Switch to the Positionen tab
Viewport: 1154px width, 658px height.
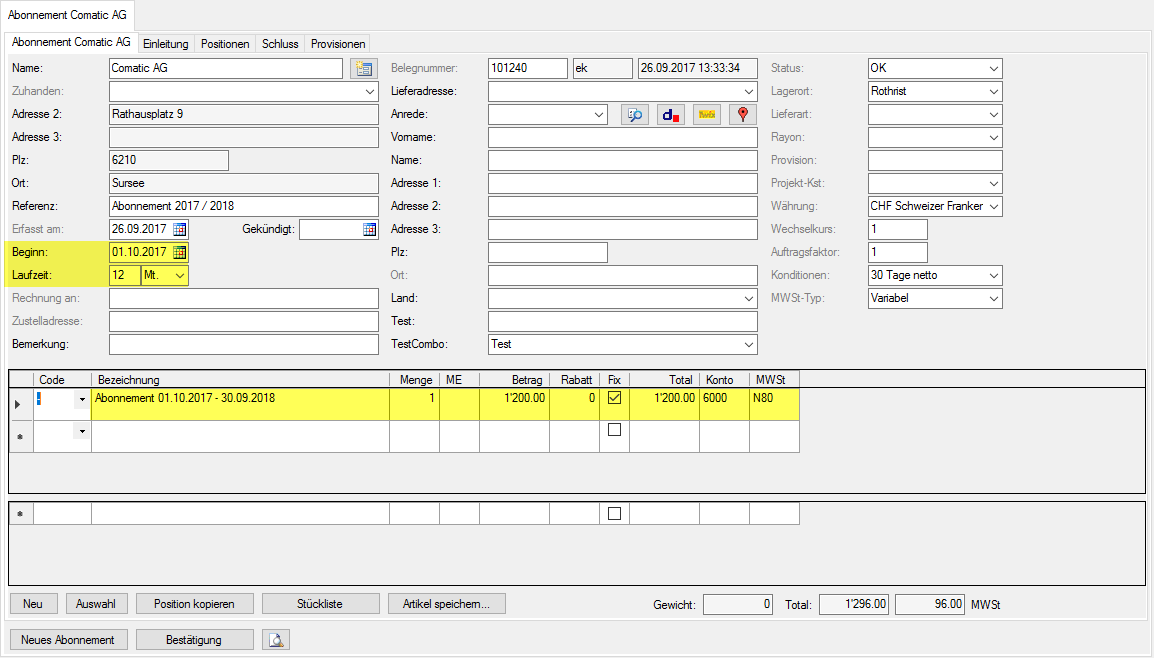pyautogui.click(x=225, y=44)
